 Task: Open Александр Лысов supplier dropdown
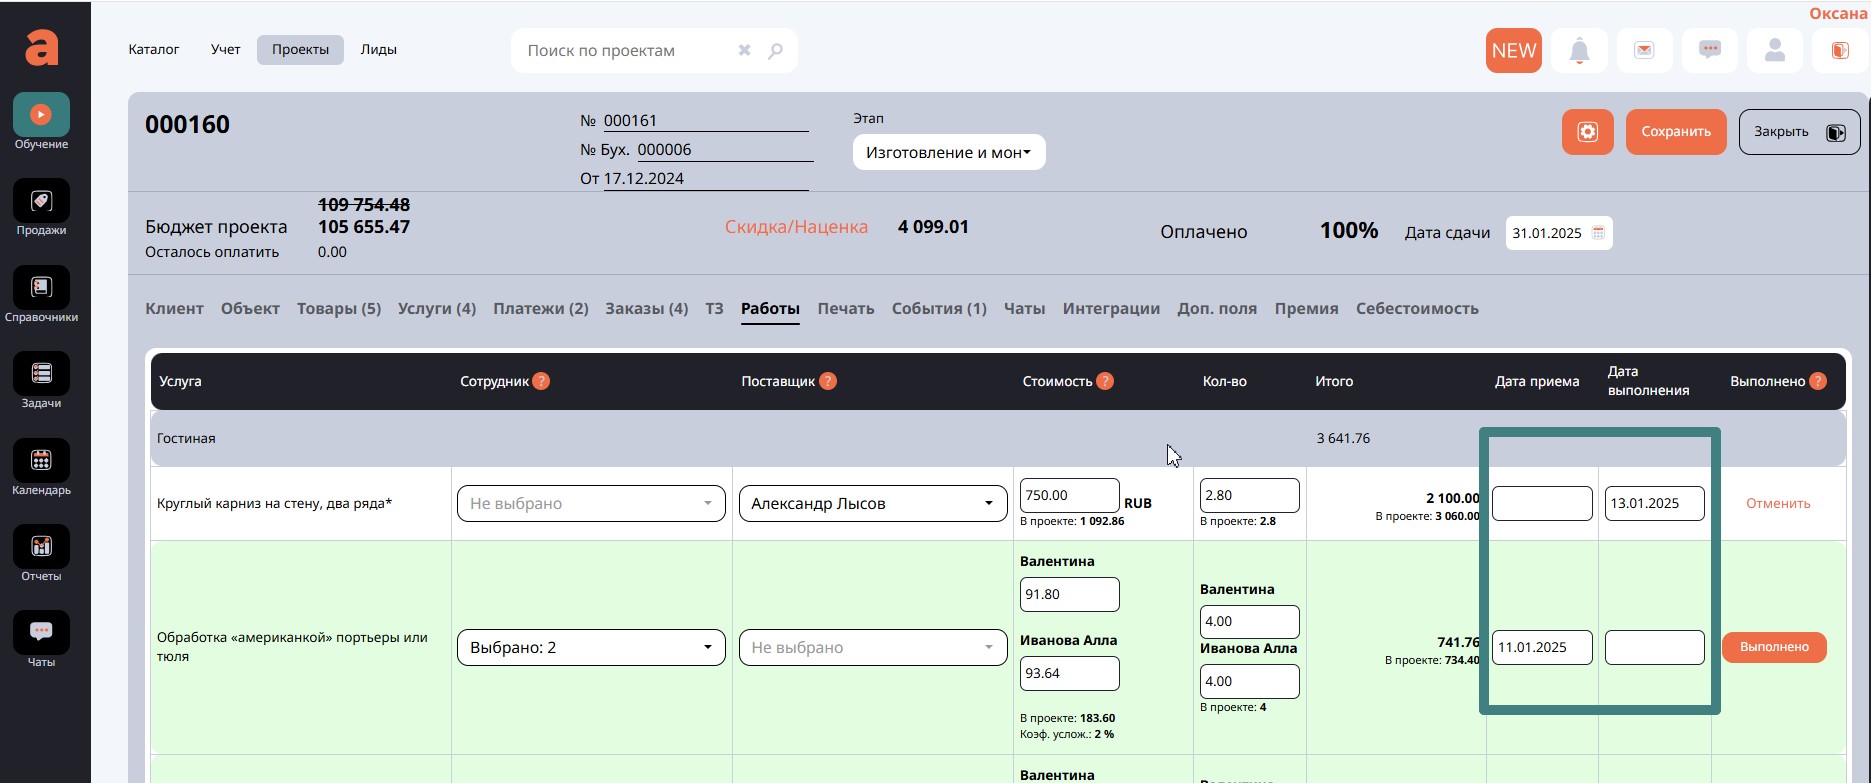coord(872,504)
